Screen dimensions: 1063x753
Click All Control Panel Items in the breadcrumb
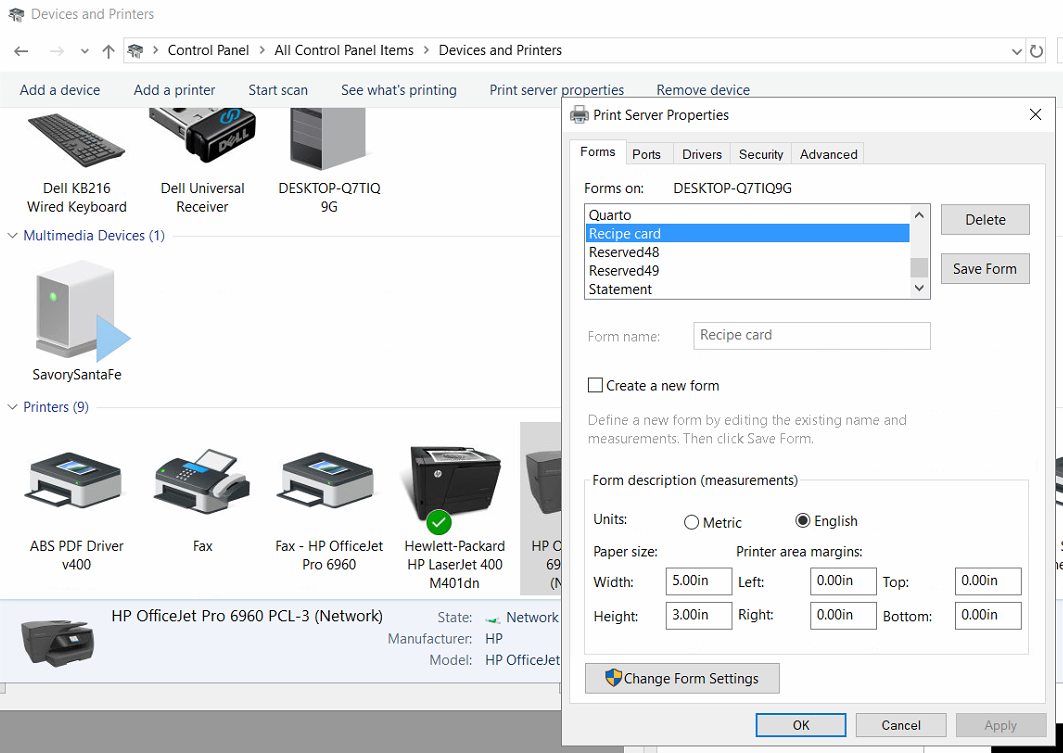click(x=344, y=50)
